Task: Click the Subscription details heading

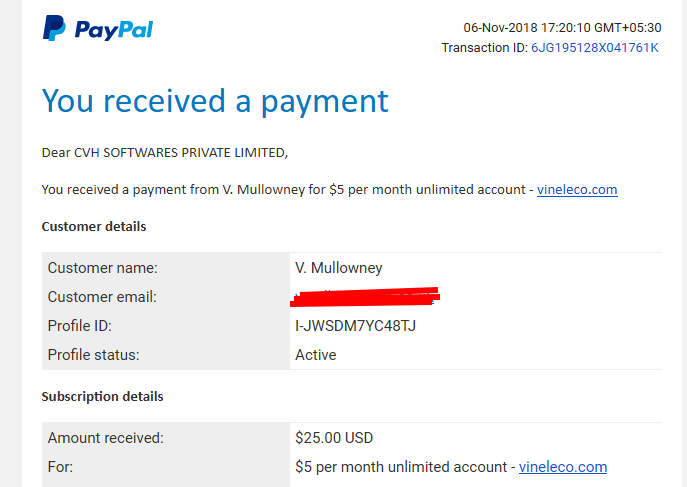Action: tap(102, 396)
